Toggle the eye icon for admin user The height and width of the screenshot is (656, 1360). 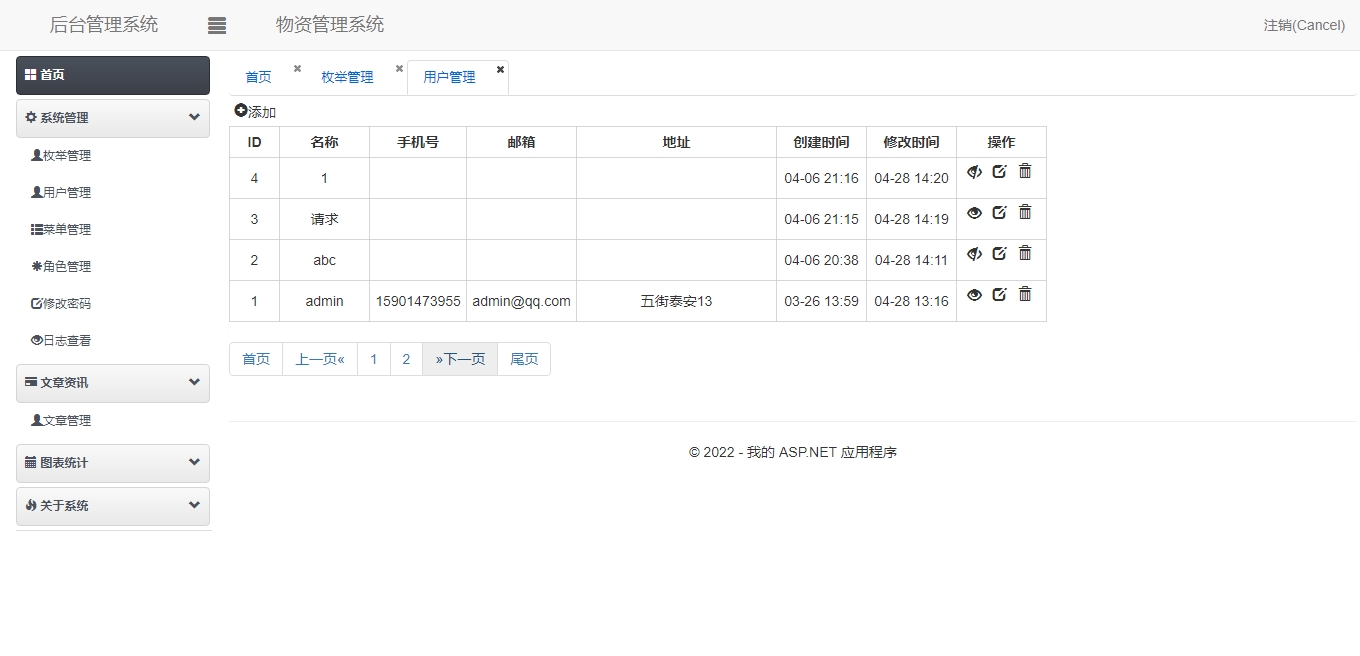pyautogui.click(x=974, y=294)
